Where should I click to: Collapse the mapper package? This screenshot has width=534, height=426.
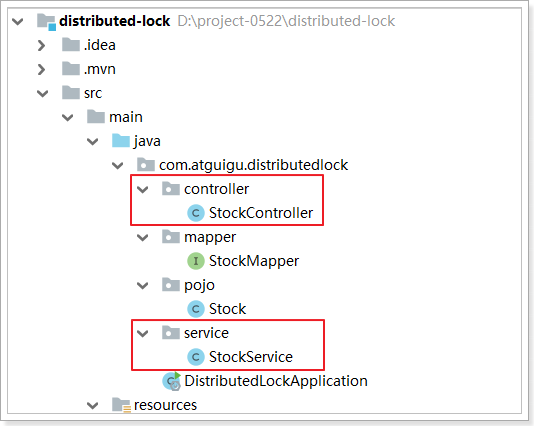[x=142, y=237]
